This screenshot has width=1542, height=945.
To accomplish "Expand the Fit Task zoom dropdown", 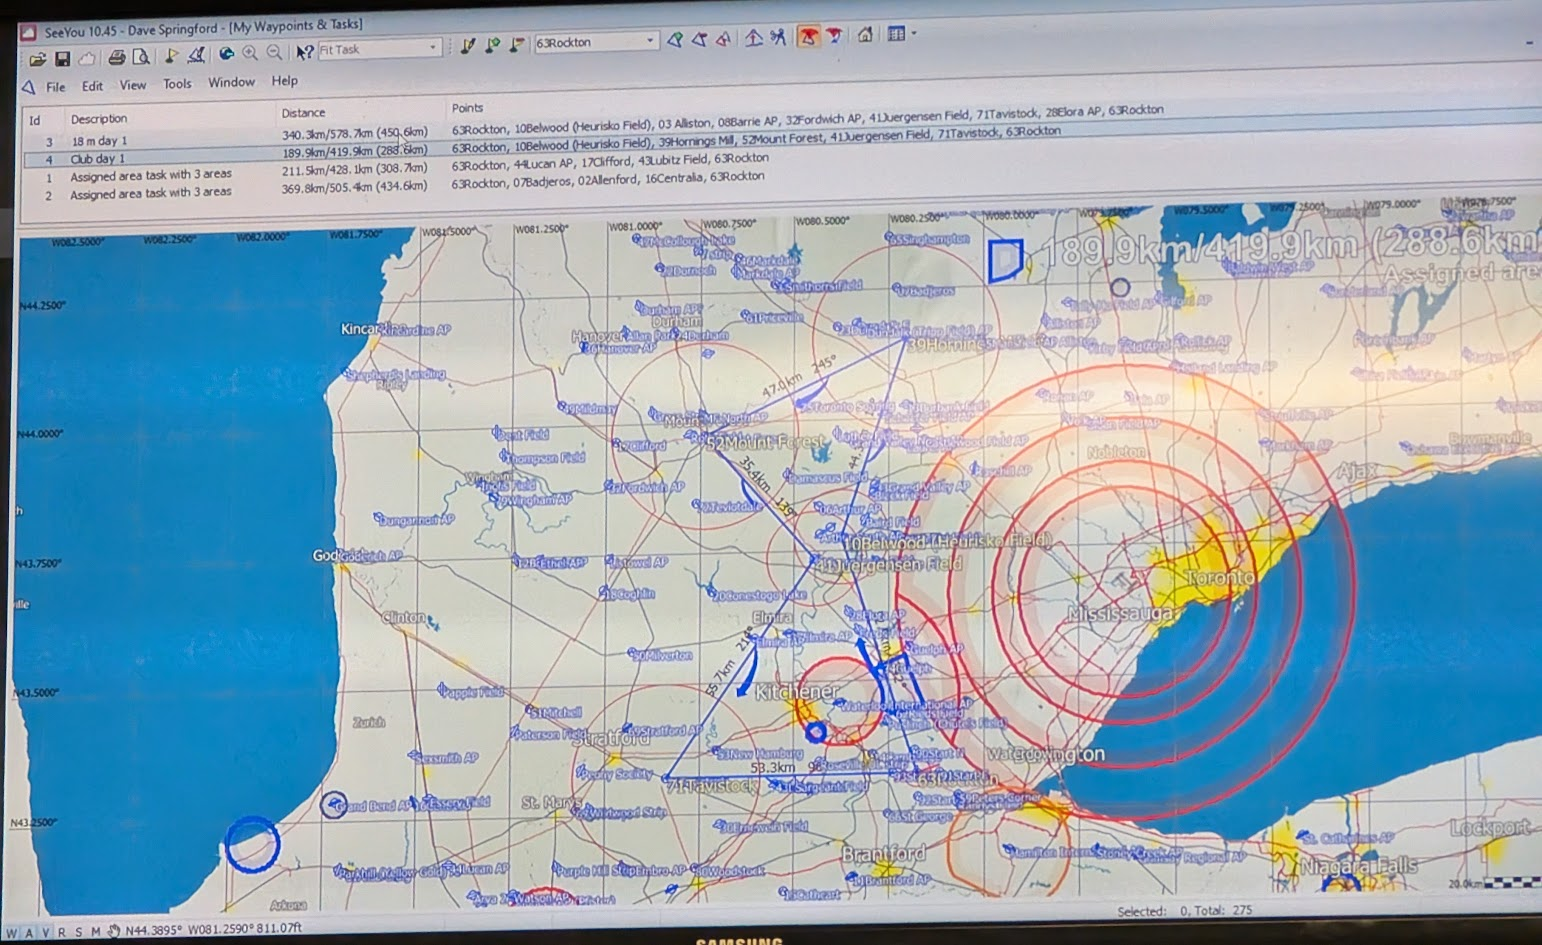I will [x=433, y=48].
